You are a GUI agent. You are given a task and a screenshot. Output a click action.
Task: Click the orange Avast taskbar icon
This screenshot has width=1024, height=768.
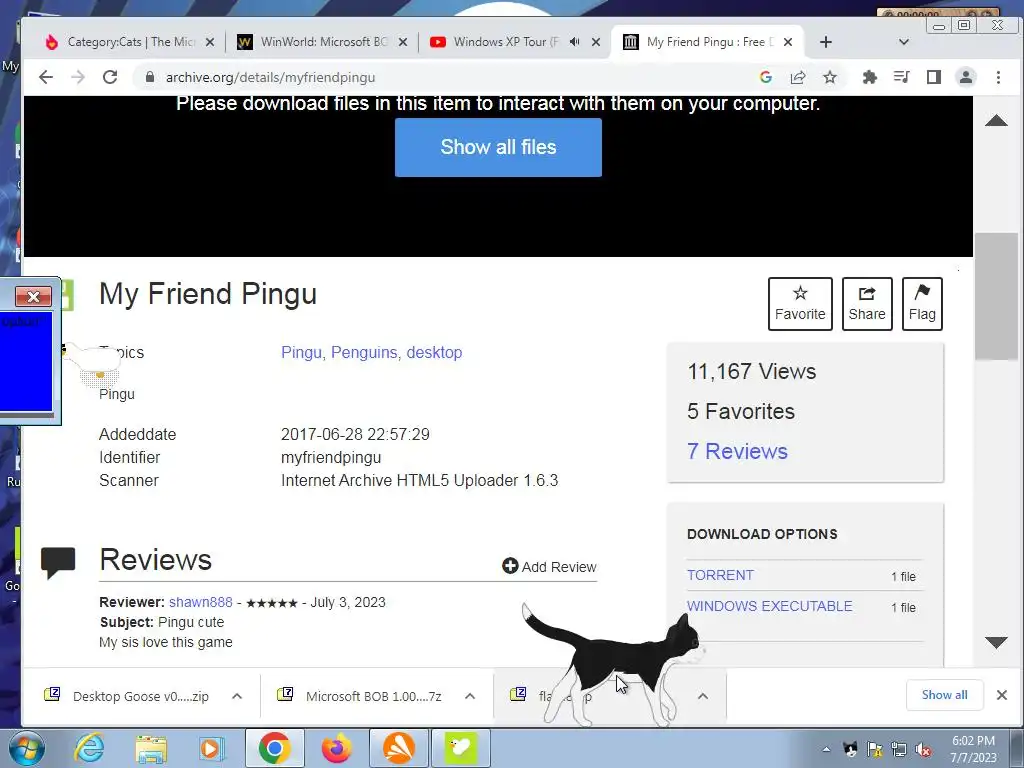[398, 748]
